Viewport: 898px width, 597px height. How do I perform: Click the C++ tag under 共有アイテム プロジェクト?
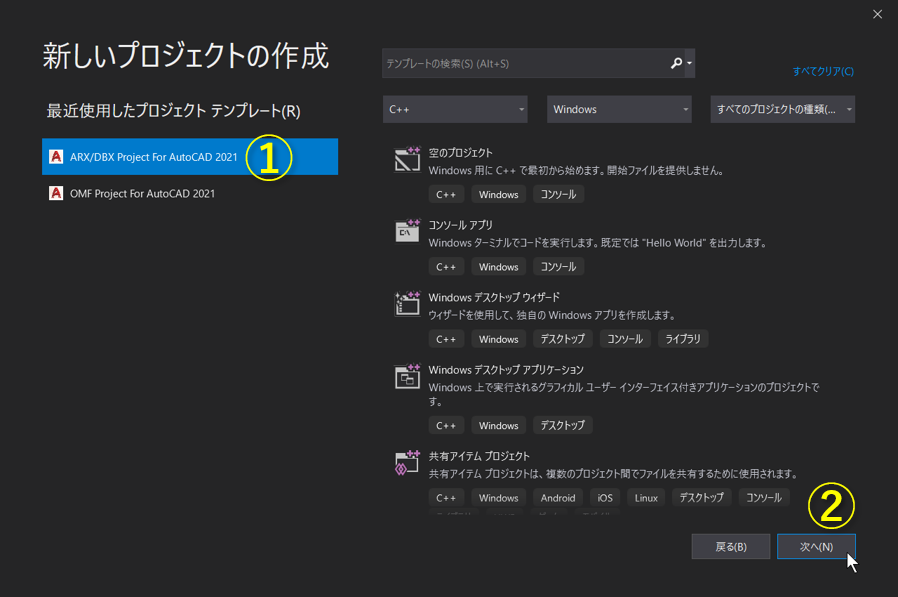[446, 497]
